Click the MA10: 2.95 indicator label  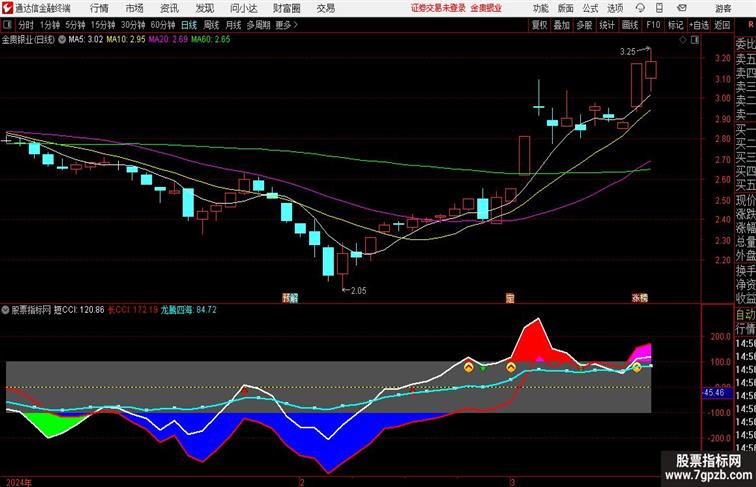coord(126,40)
